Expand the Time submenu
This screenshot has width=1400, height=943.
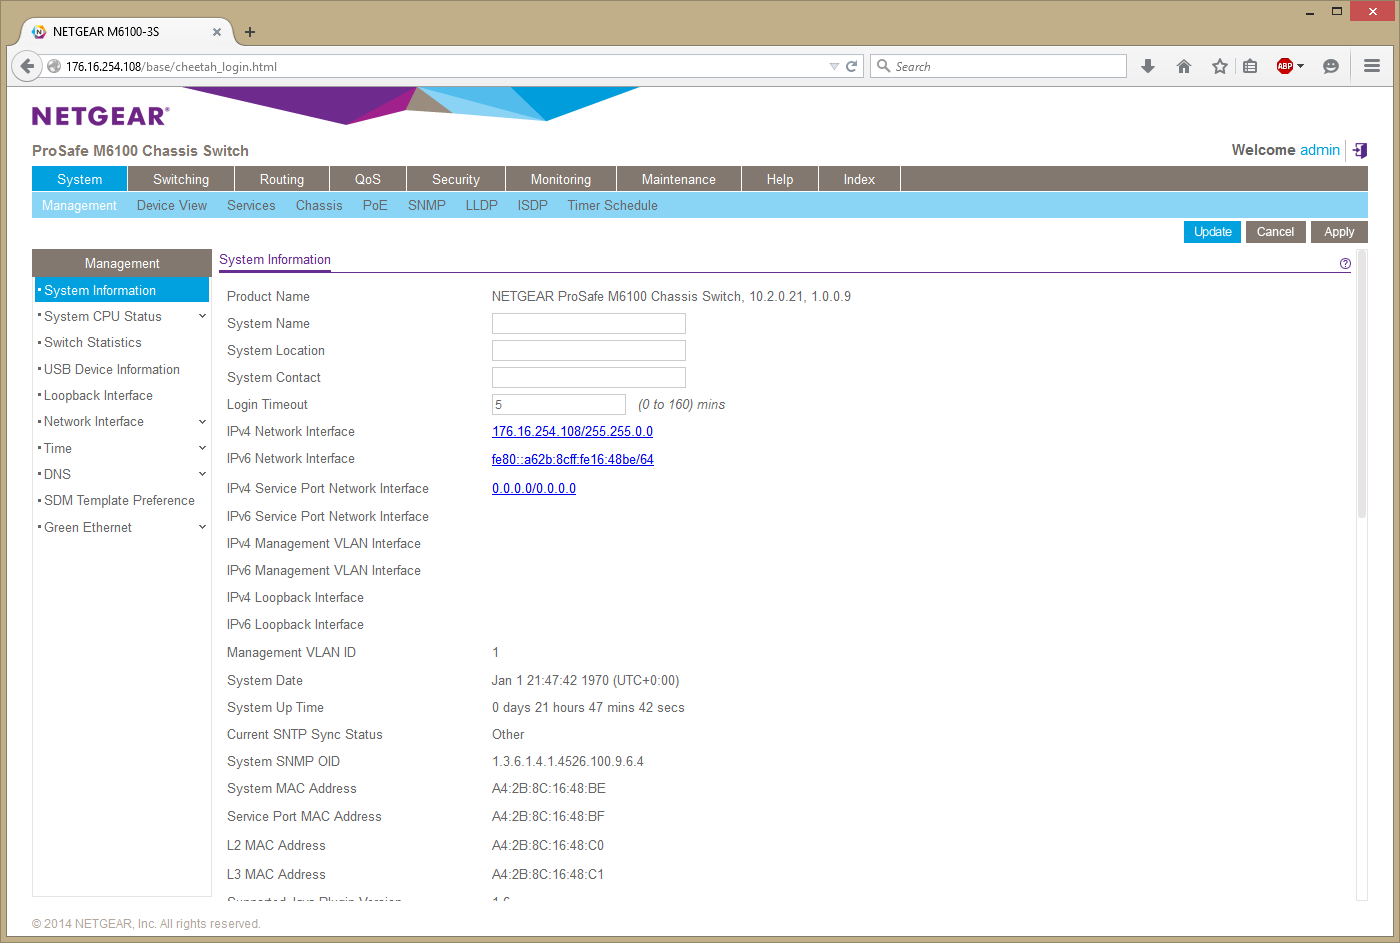[202, 448]
